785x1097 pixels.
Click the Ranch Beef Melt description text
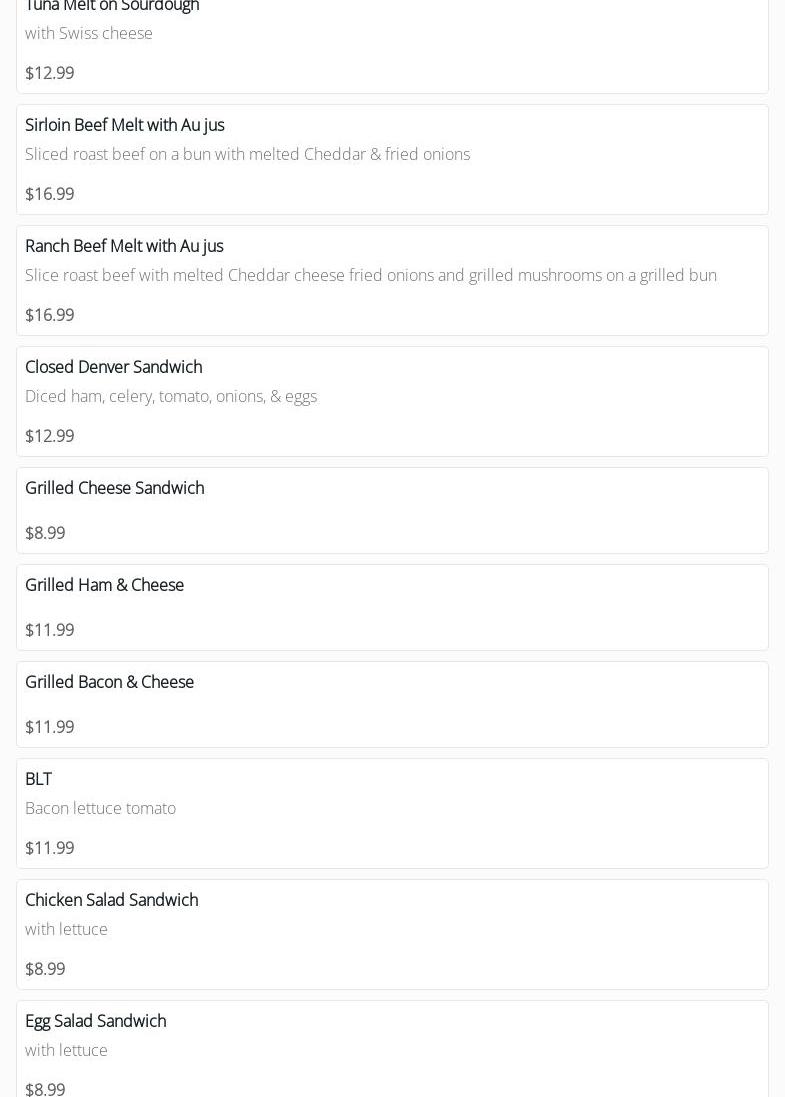click(x=370, y=275)
